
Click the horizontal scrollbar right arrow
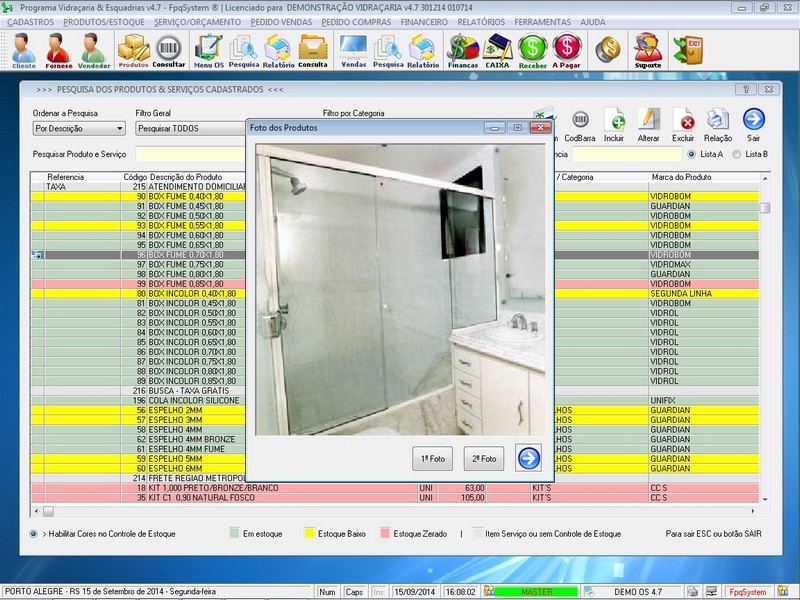coord(753,511)
